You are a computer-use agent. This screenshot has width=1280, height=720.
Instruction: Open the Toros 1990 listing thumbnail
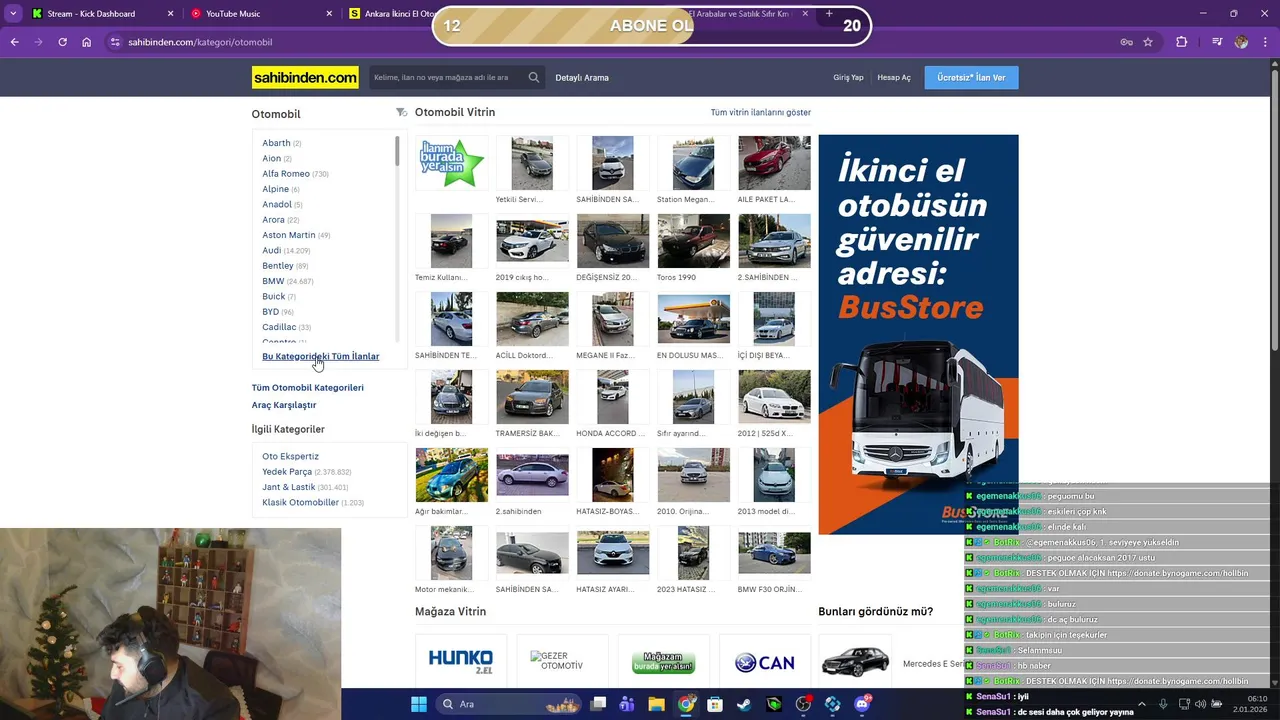pos(694,241)
